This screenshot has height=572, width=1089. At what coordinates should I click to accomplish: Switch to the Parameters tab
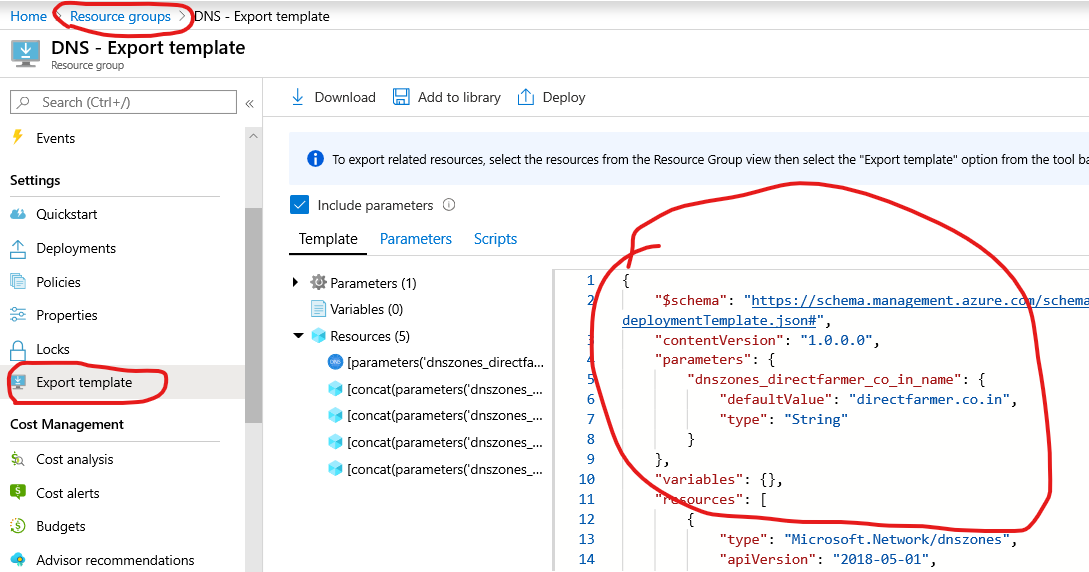point(415,239)
